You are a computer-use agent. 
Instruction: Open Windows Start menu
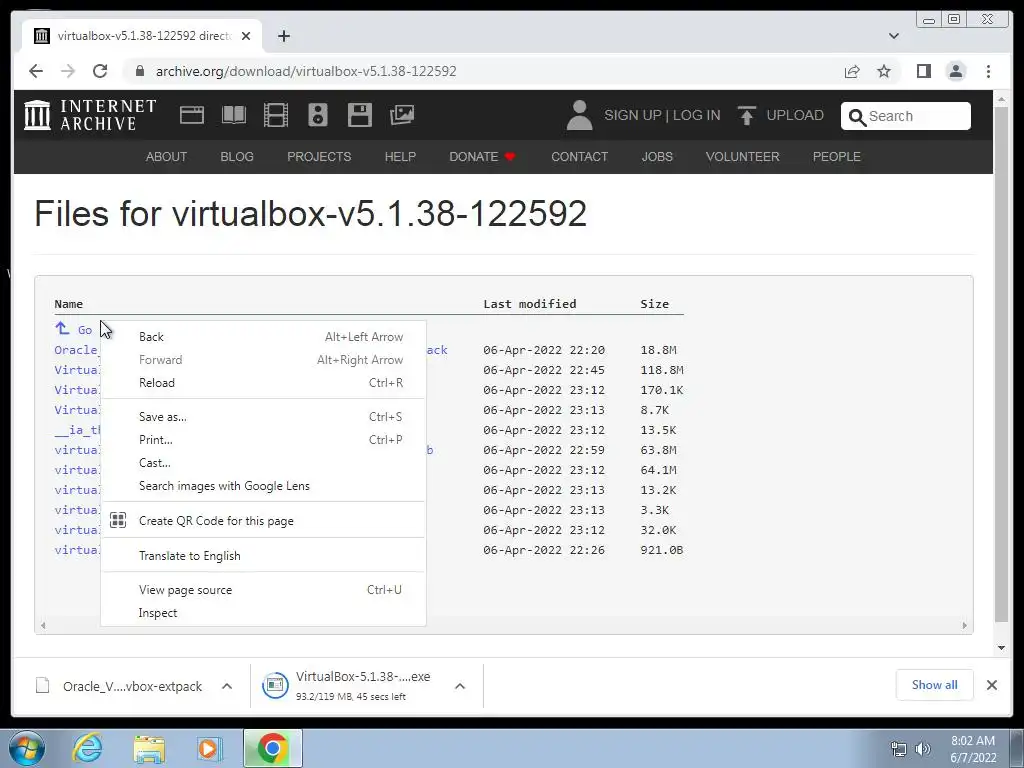27,748
